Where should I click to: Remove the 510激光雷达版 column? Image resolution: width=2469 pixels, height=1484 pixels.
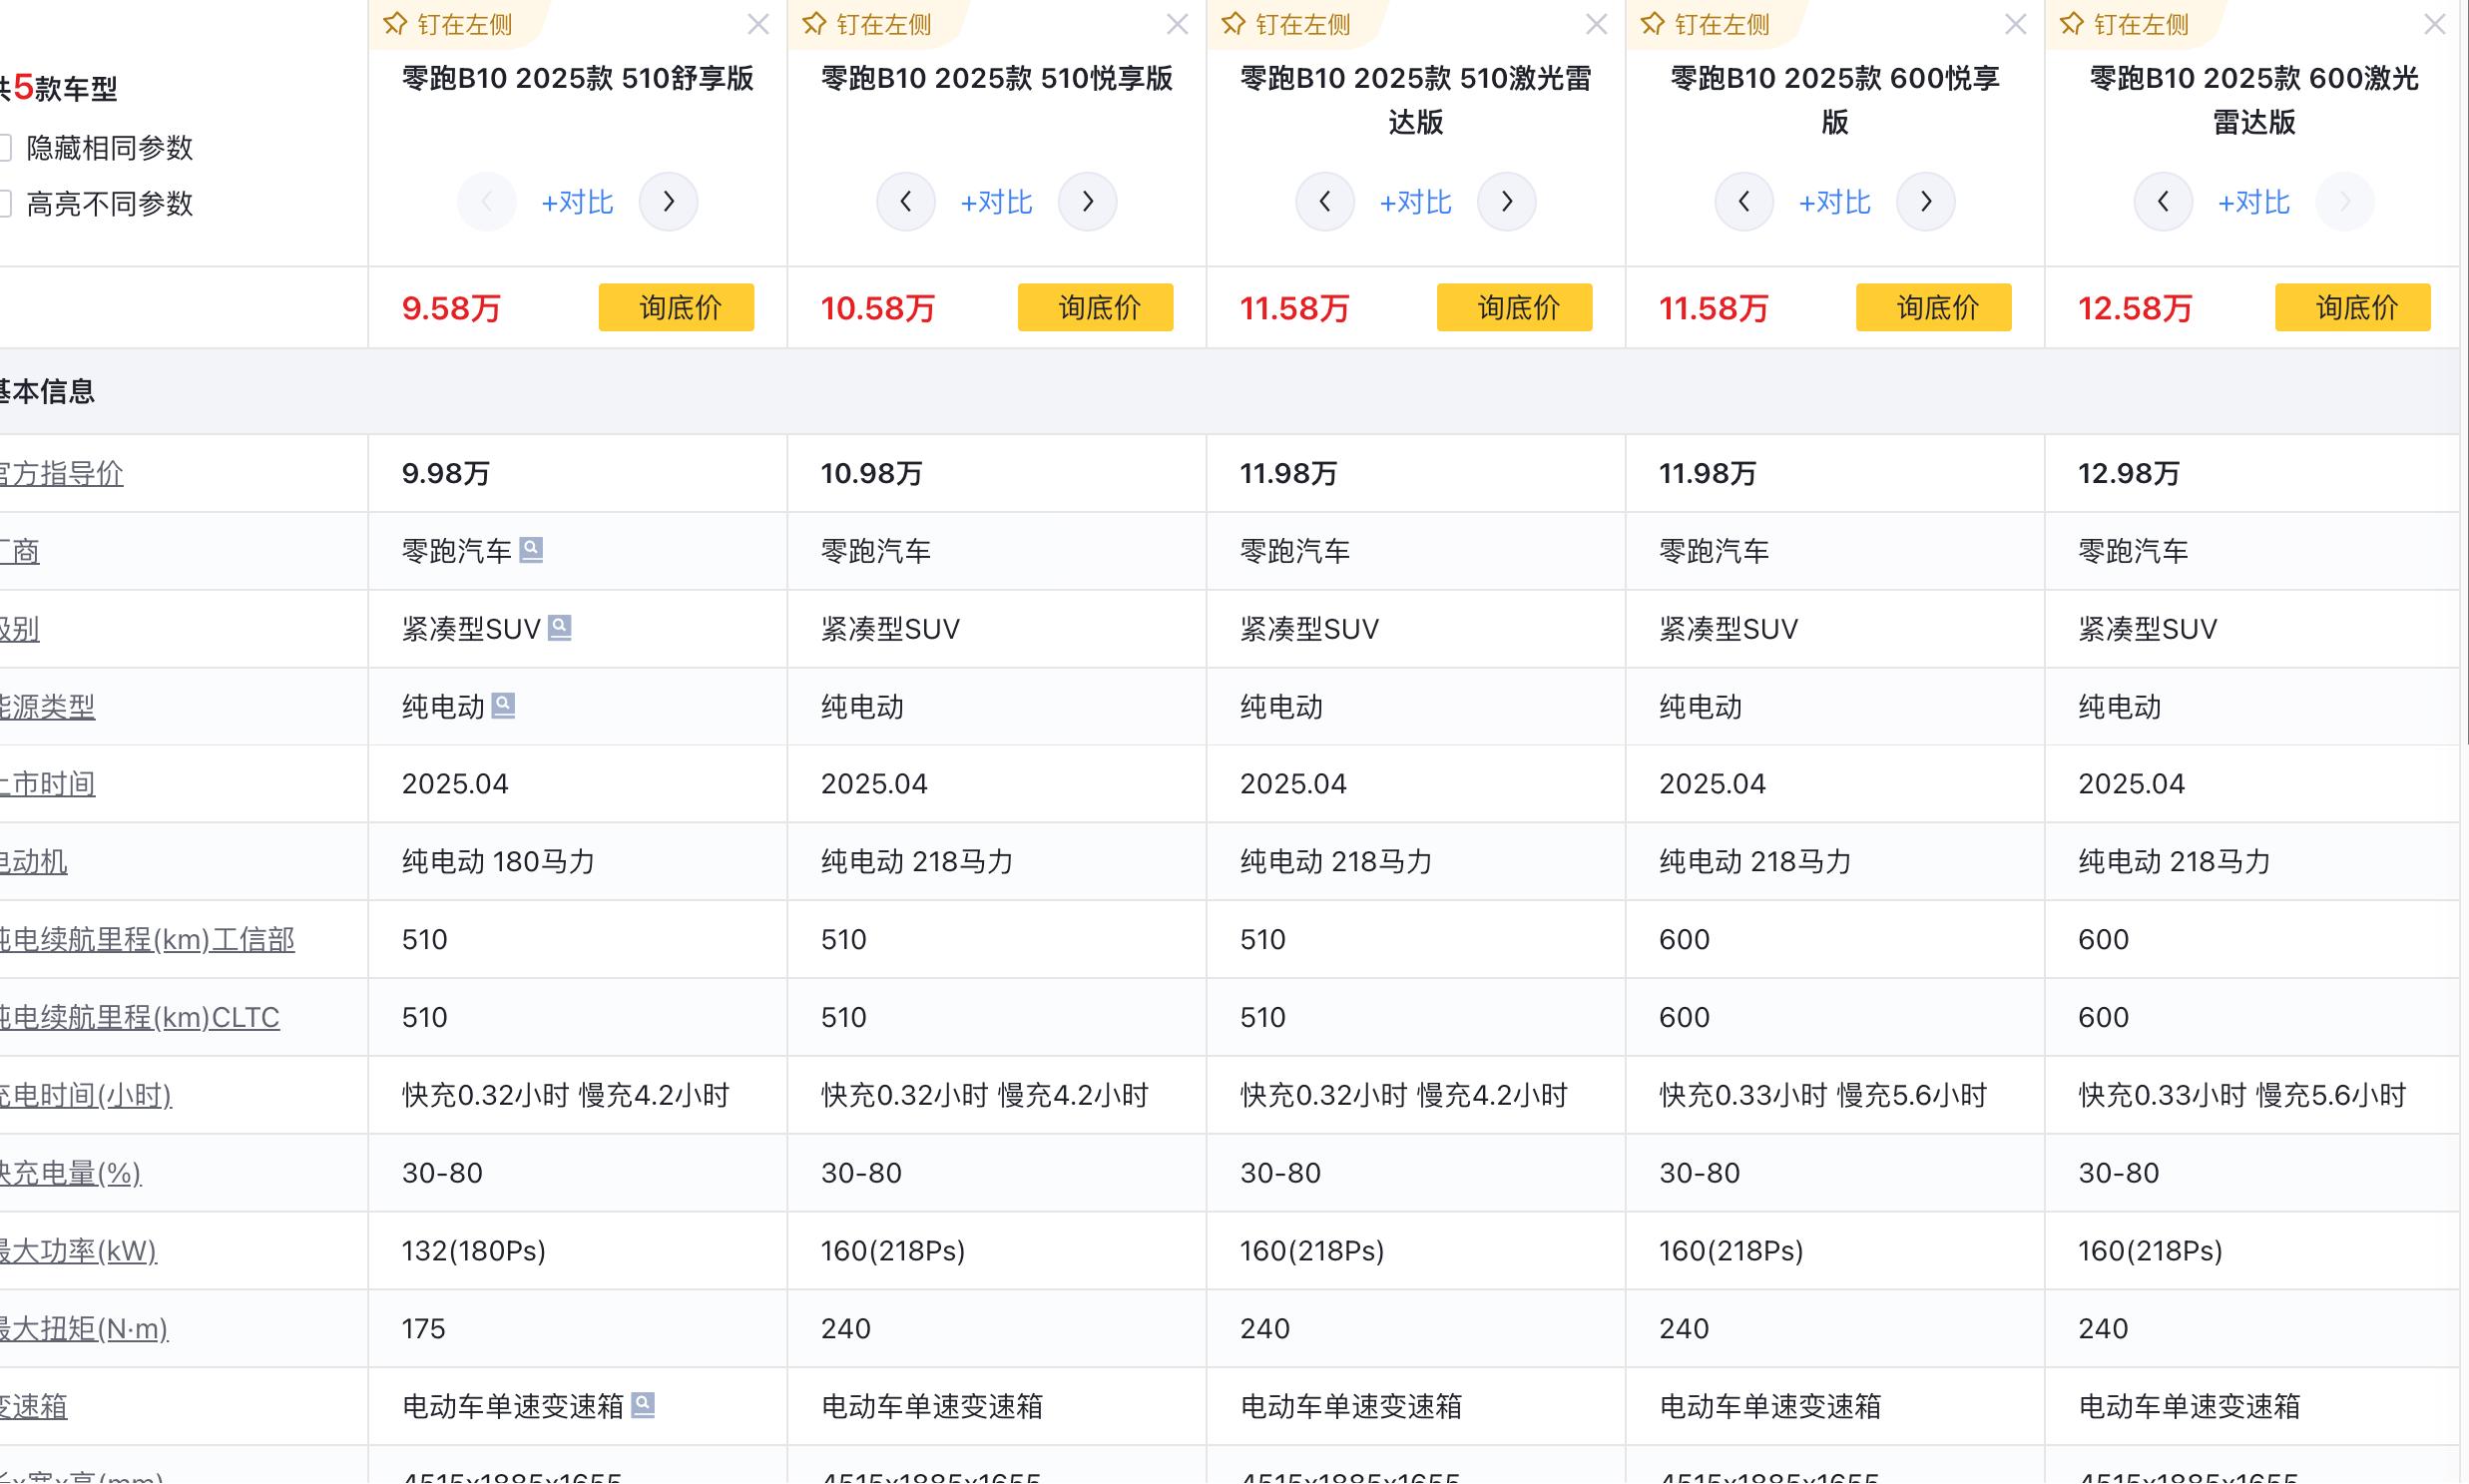pos(1596,24)
